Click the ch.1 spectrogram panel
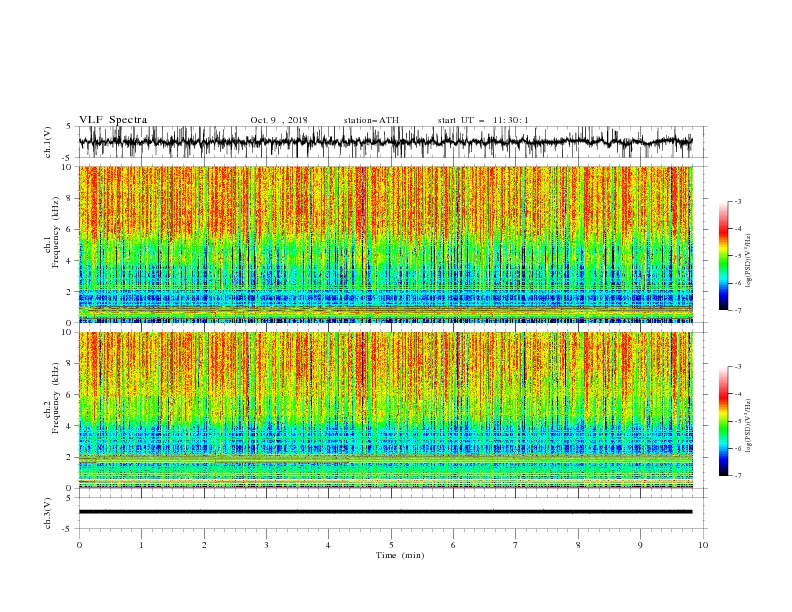792x612 pixels. [x=385, y=244]
